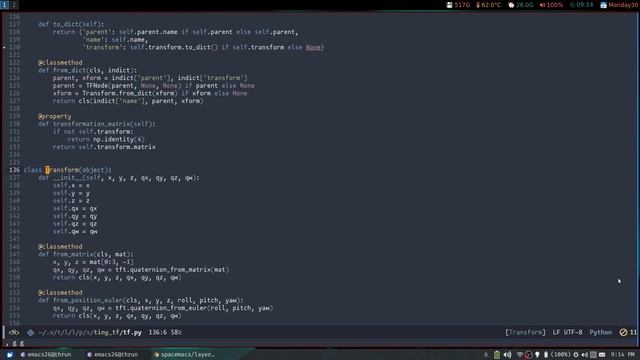The width and height of the screenshot is (640, 360).
Task: Click the 09:14 clock widget in top bar
Action: coord(582,5)
